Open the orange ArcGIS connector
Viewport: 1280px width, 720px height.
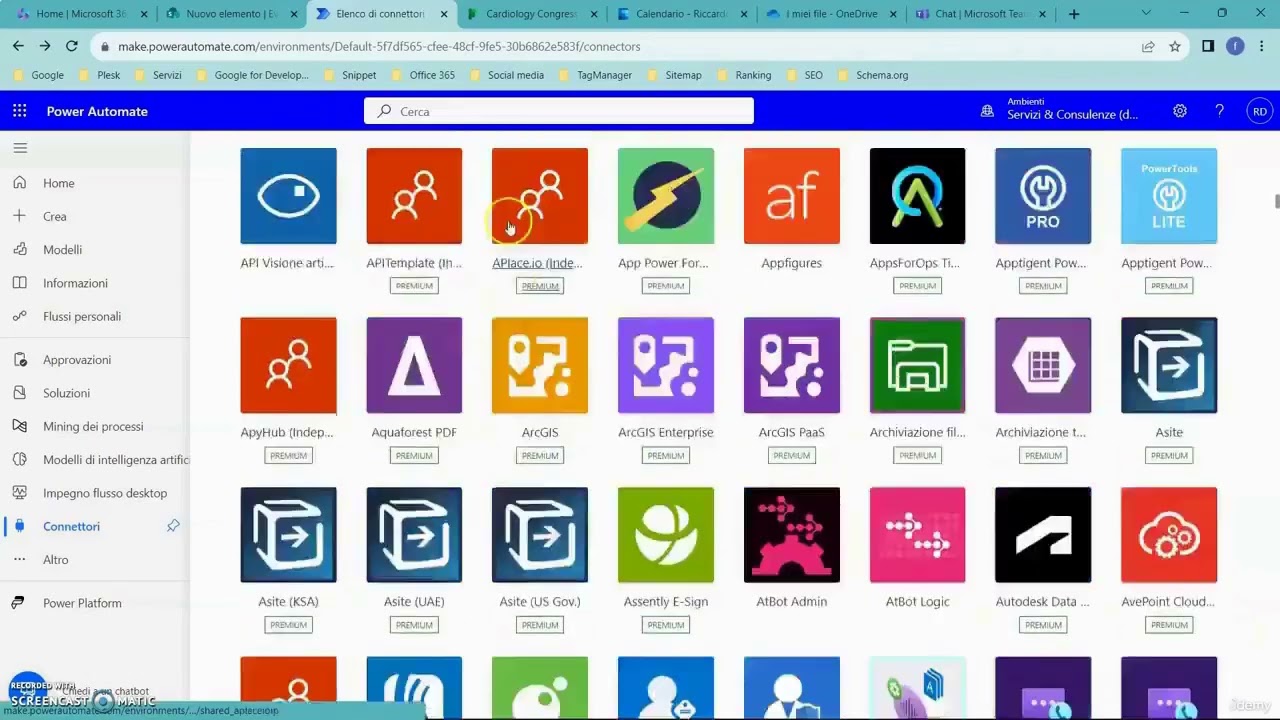tap(540, 365)
